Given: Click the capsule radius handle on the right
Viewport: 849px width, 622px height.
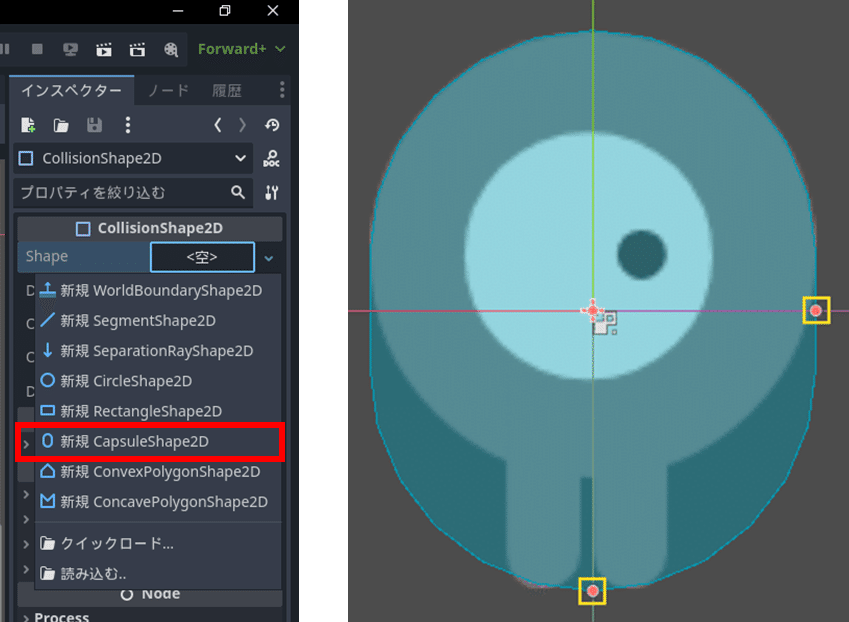Looking at the screenshot, I should (x=816, y=310).
